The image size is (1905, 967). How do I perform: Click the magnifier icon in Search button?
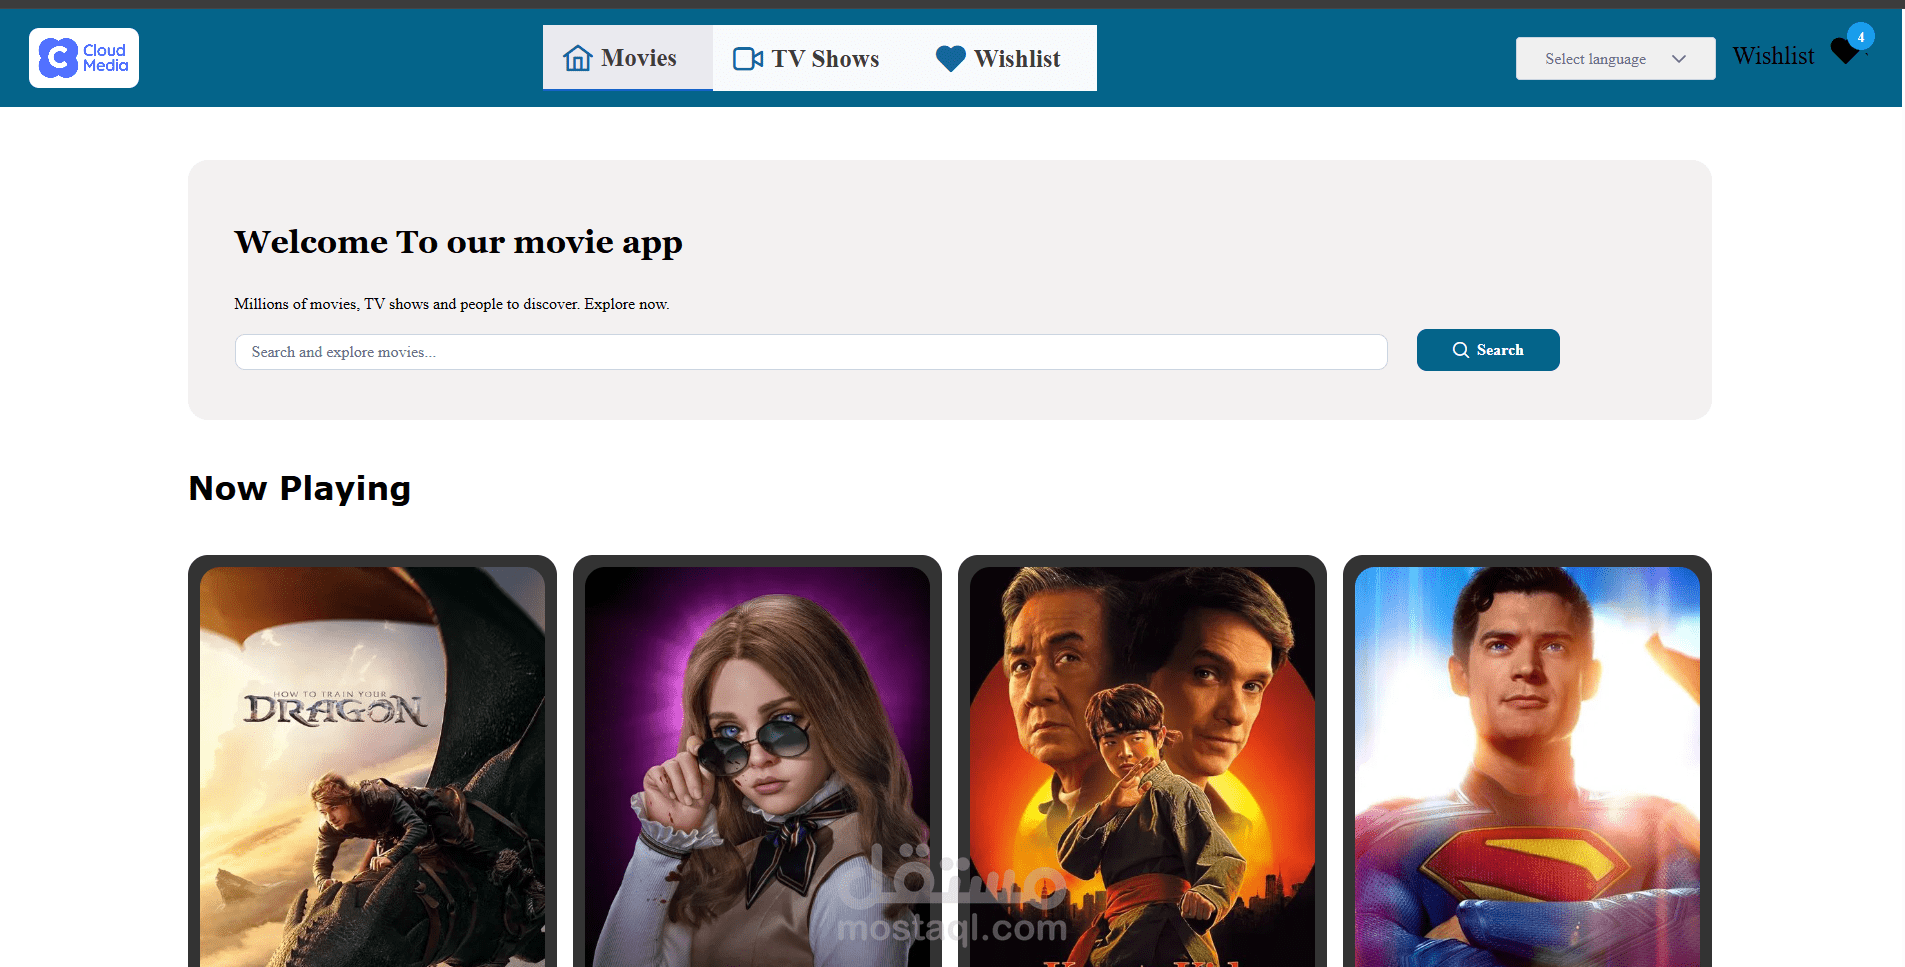pyautogui.click(x=1461, y=350)
